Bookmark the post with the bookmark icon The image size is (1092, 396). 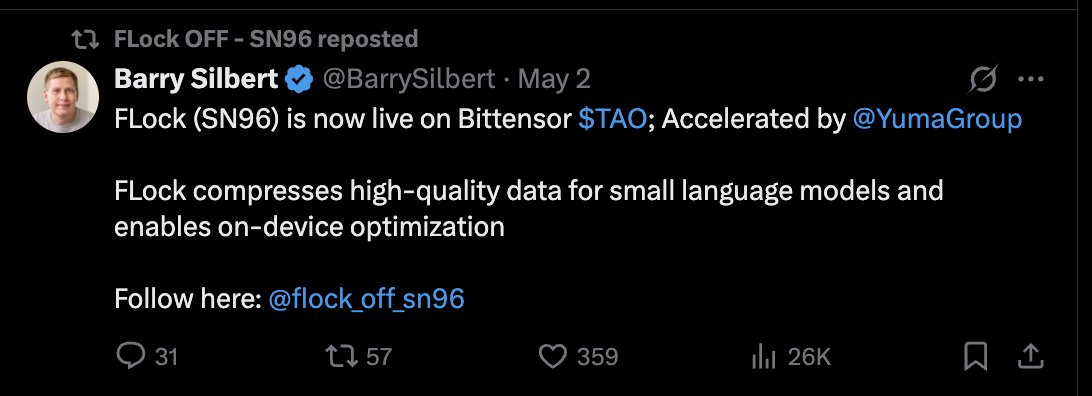(x=976, y=357)
